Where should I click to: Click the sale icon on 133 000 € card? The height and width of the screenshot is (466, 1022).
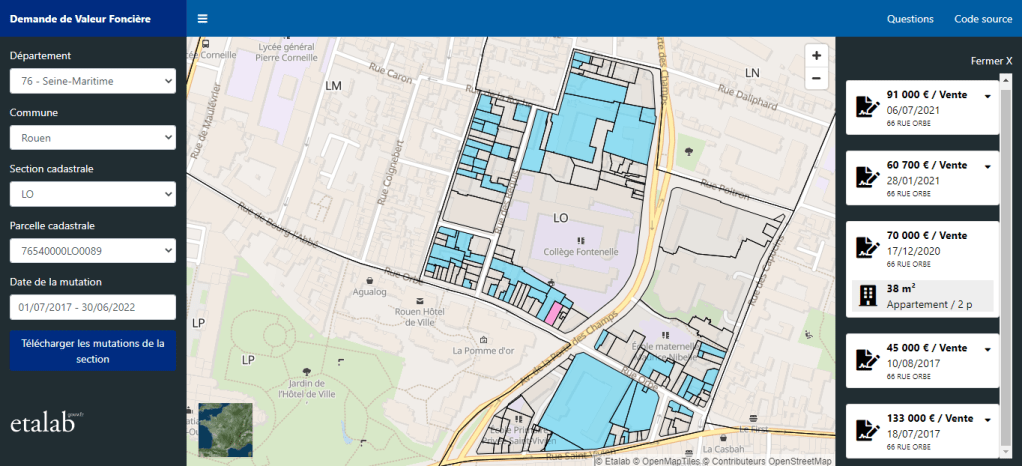tap(866, 430)
